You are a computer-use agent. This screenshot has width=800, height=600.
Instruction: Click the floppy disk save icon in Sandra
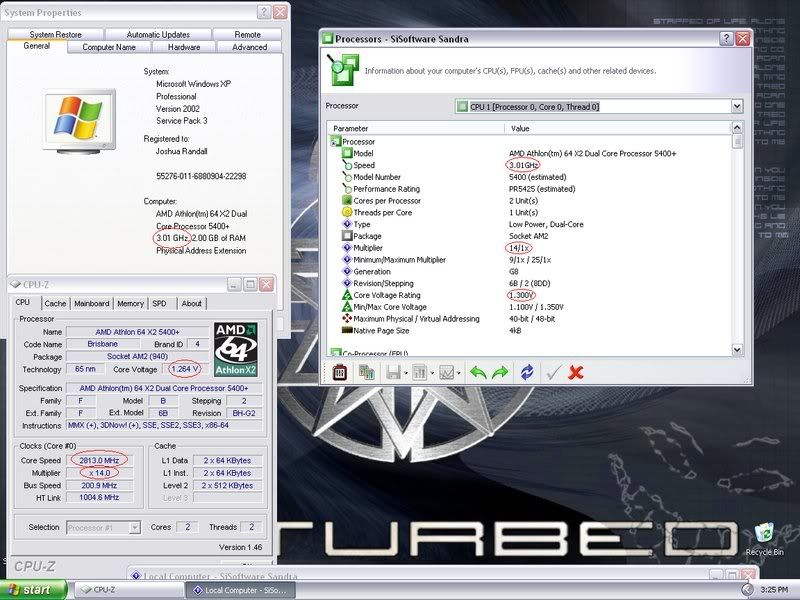point(393,372)
